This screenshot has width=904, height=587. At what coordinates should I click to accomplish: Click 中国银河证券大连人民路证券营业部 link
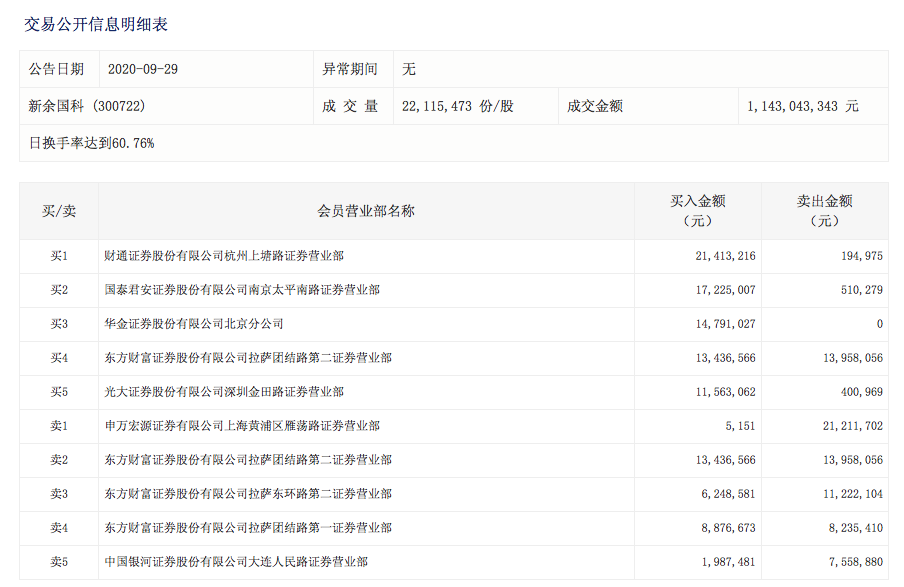tap(236, 562)
